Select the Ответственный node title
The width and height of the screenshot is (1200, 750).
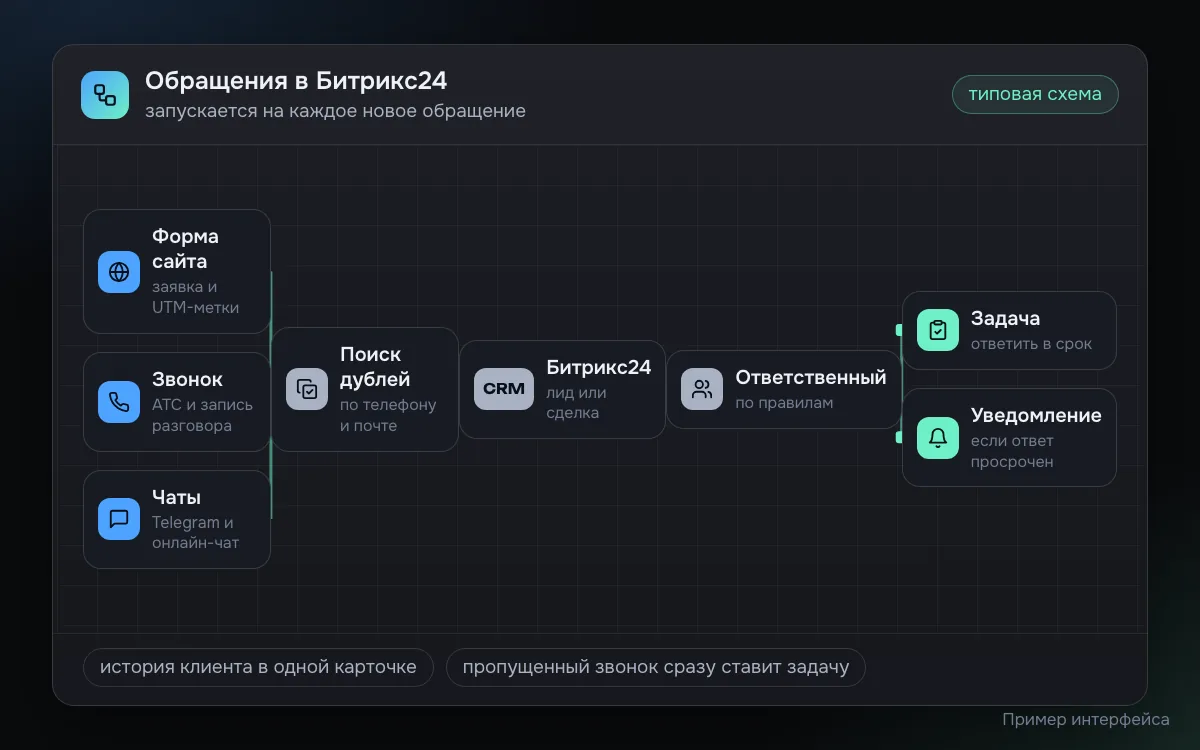pos(811,377)
